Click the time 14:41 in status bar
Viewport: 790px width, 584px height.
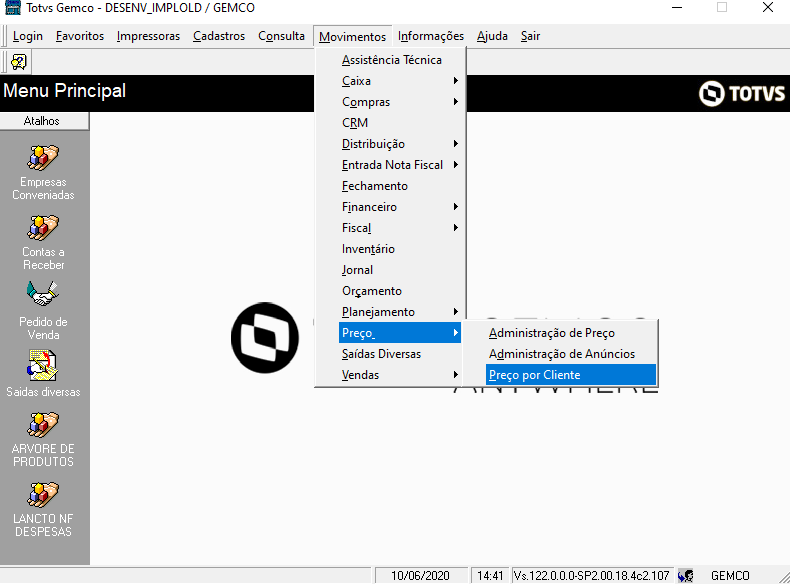pos(490,575)
